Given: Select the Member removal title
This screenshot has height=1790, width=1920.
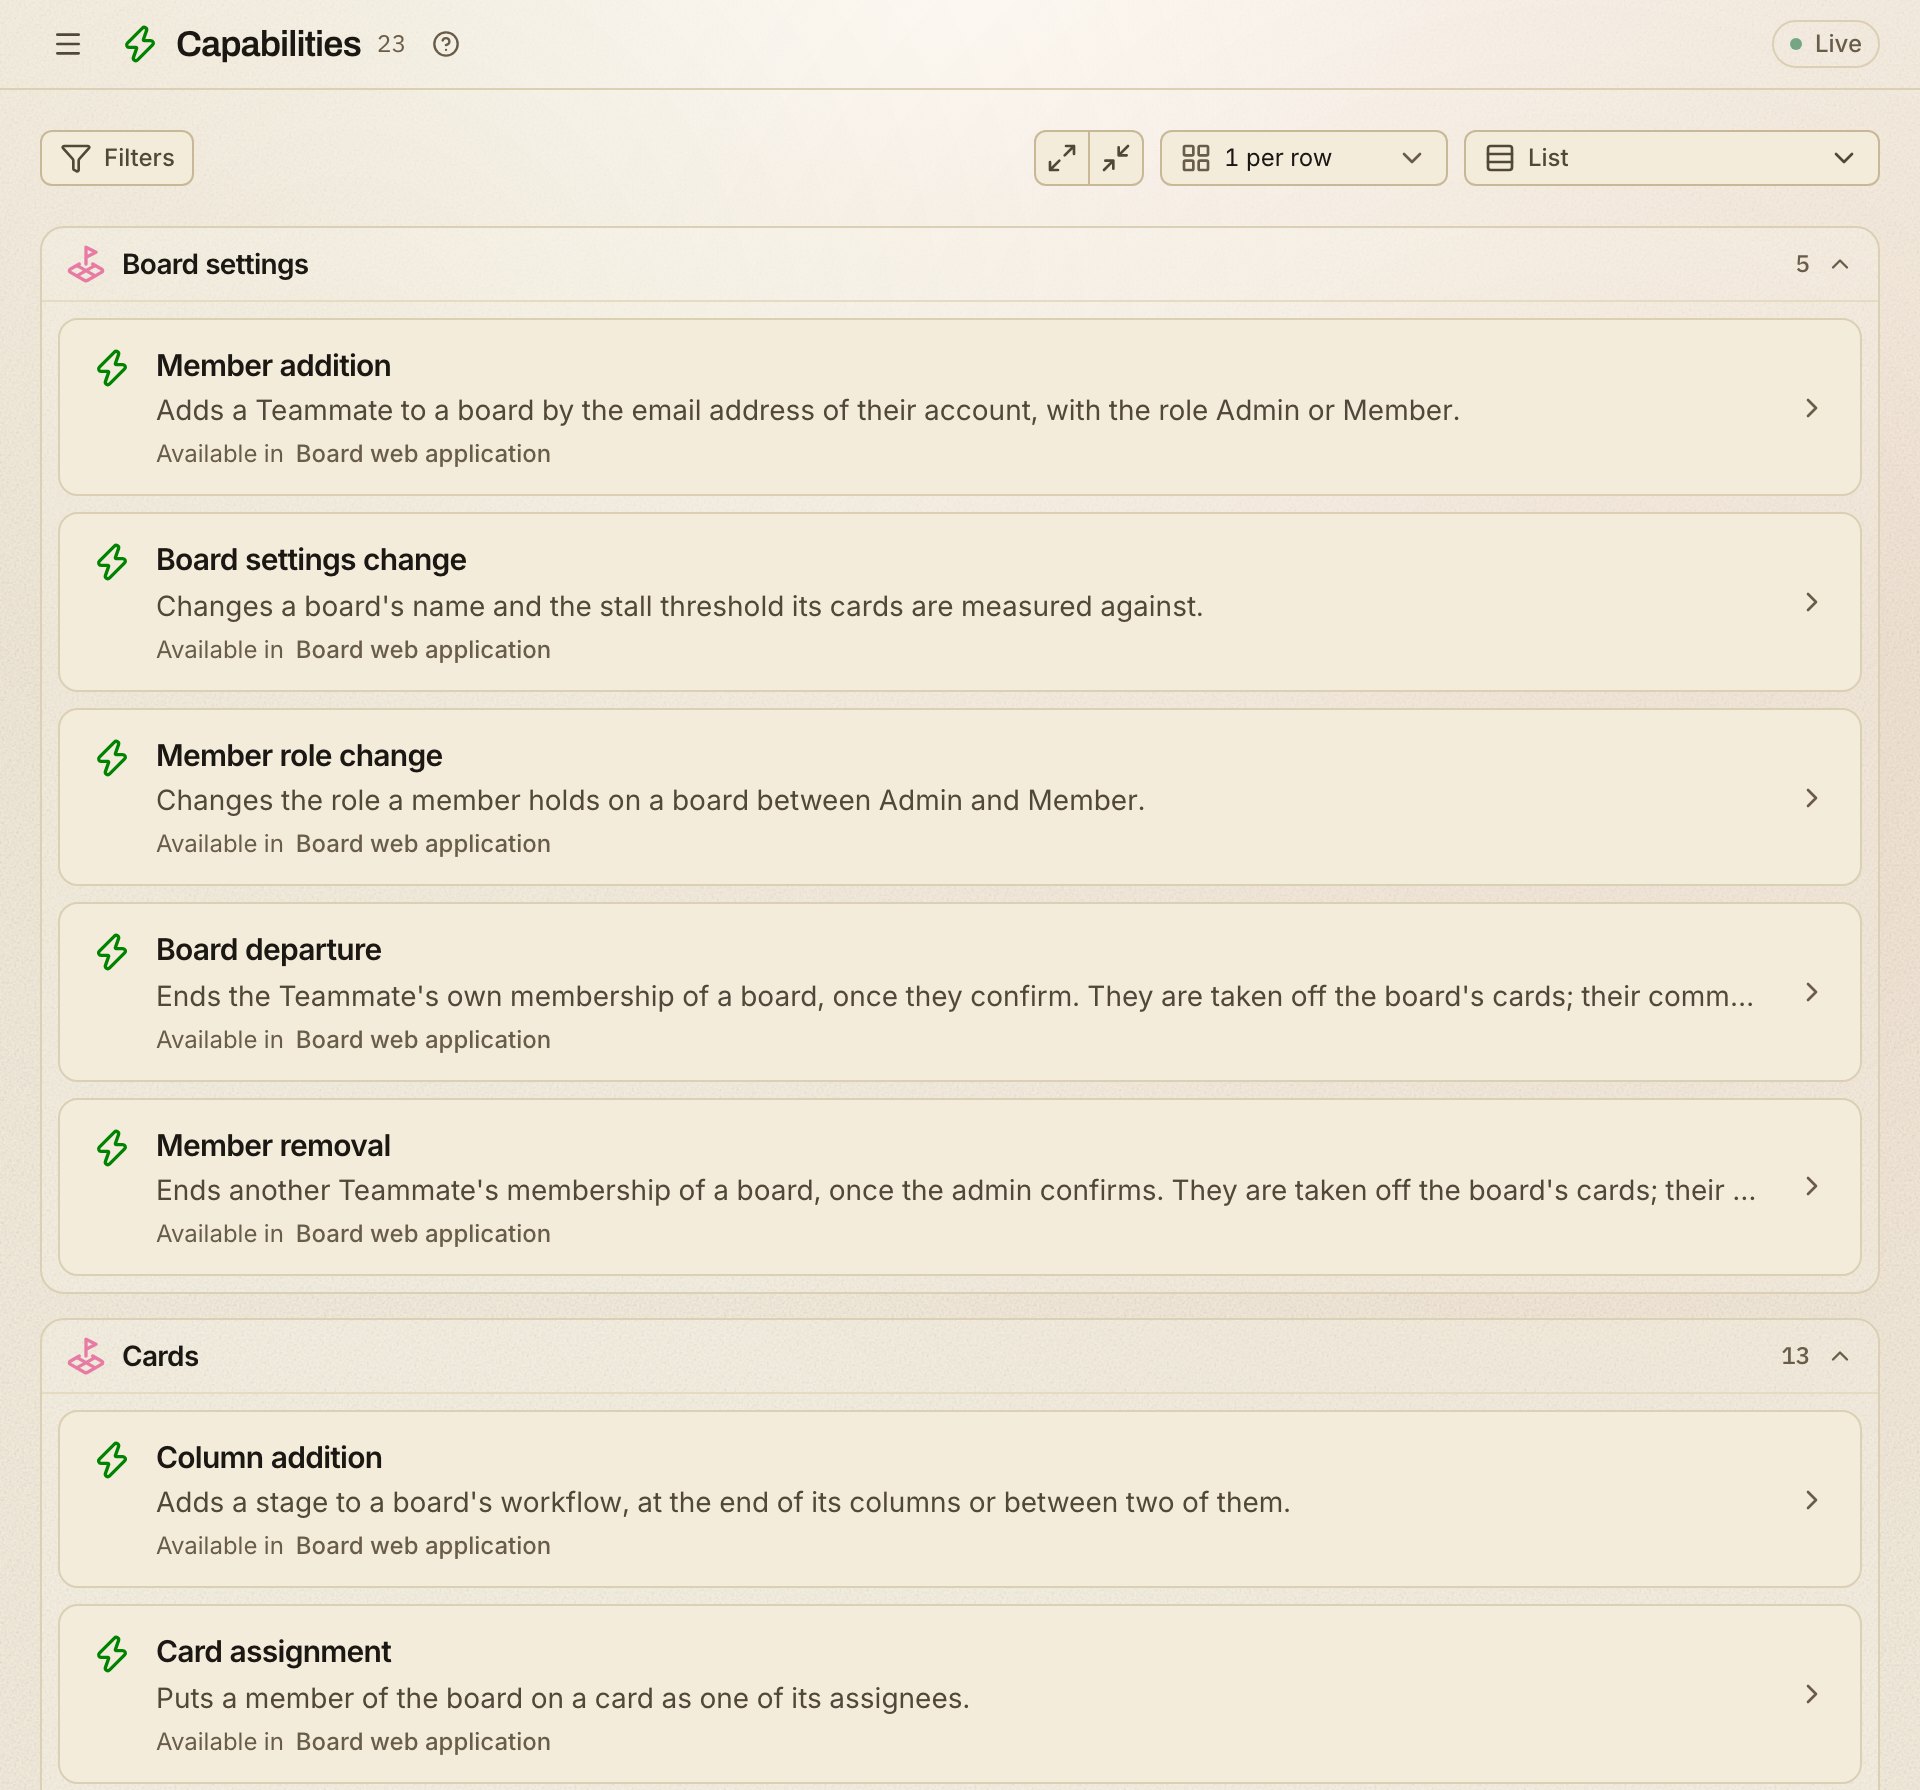Looking at the screenshot, I should click(273, 1146).
